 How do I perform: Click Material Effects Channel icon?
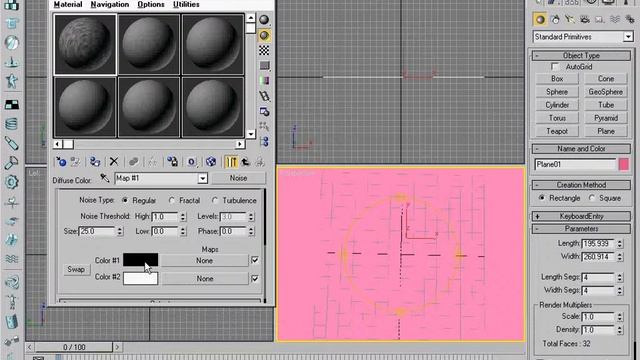(191, 162)
